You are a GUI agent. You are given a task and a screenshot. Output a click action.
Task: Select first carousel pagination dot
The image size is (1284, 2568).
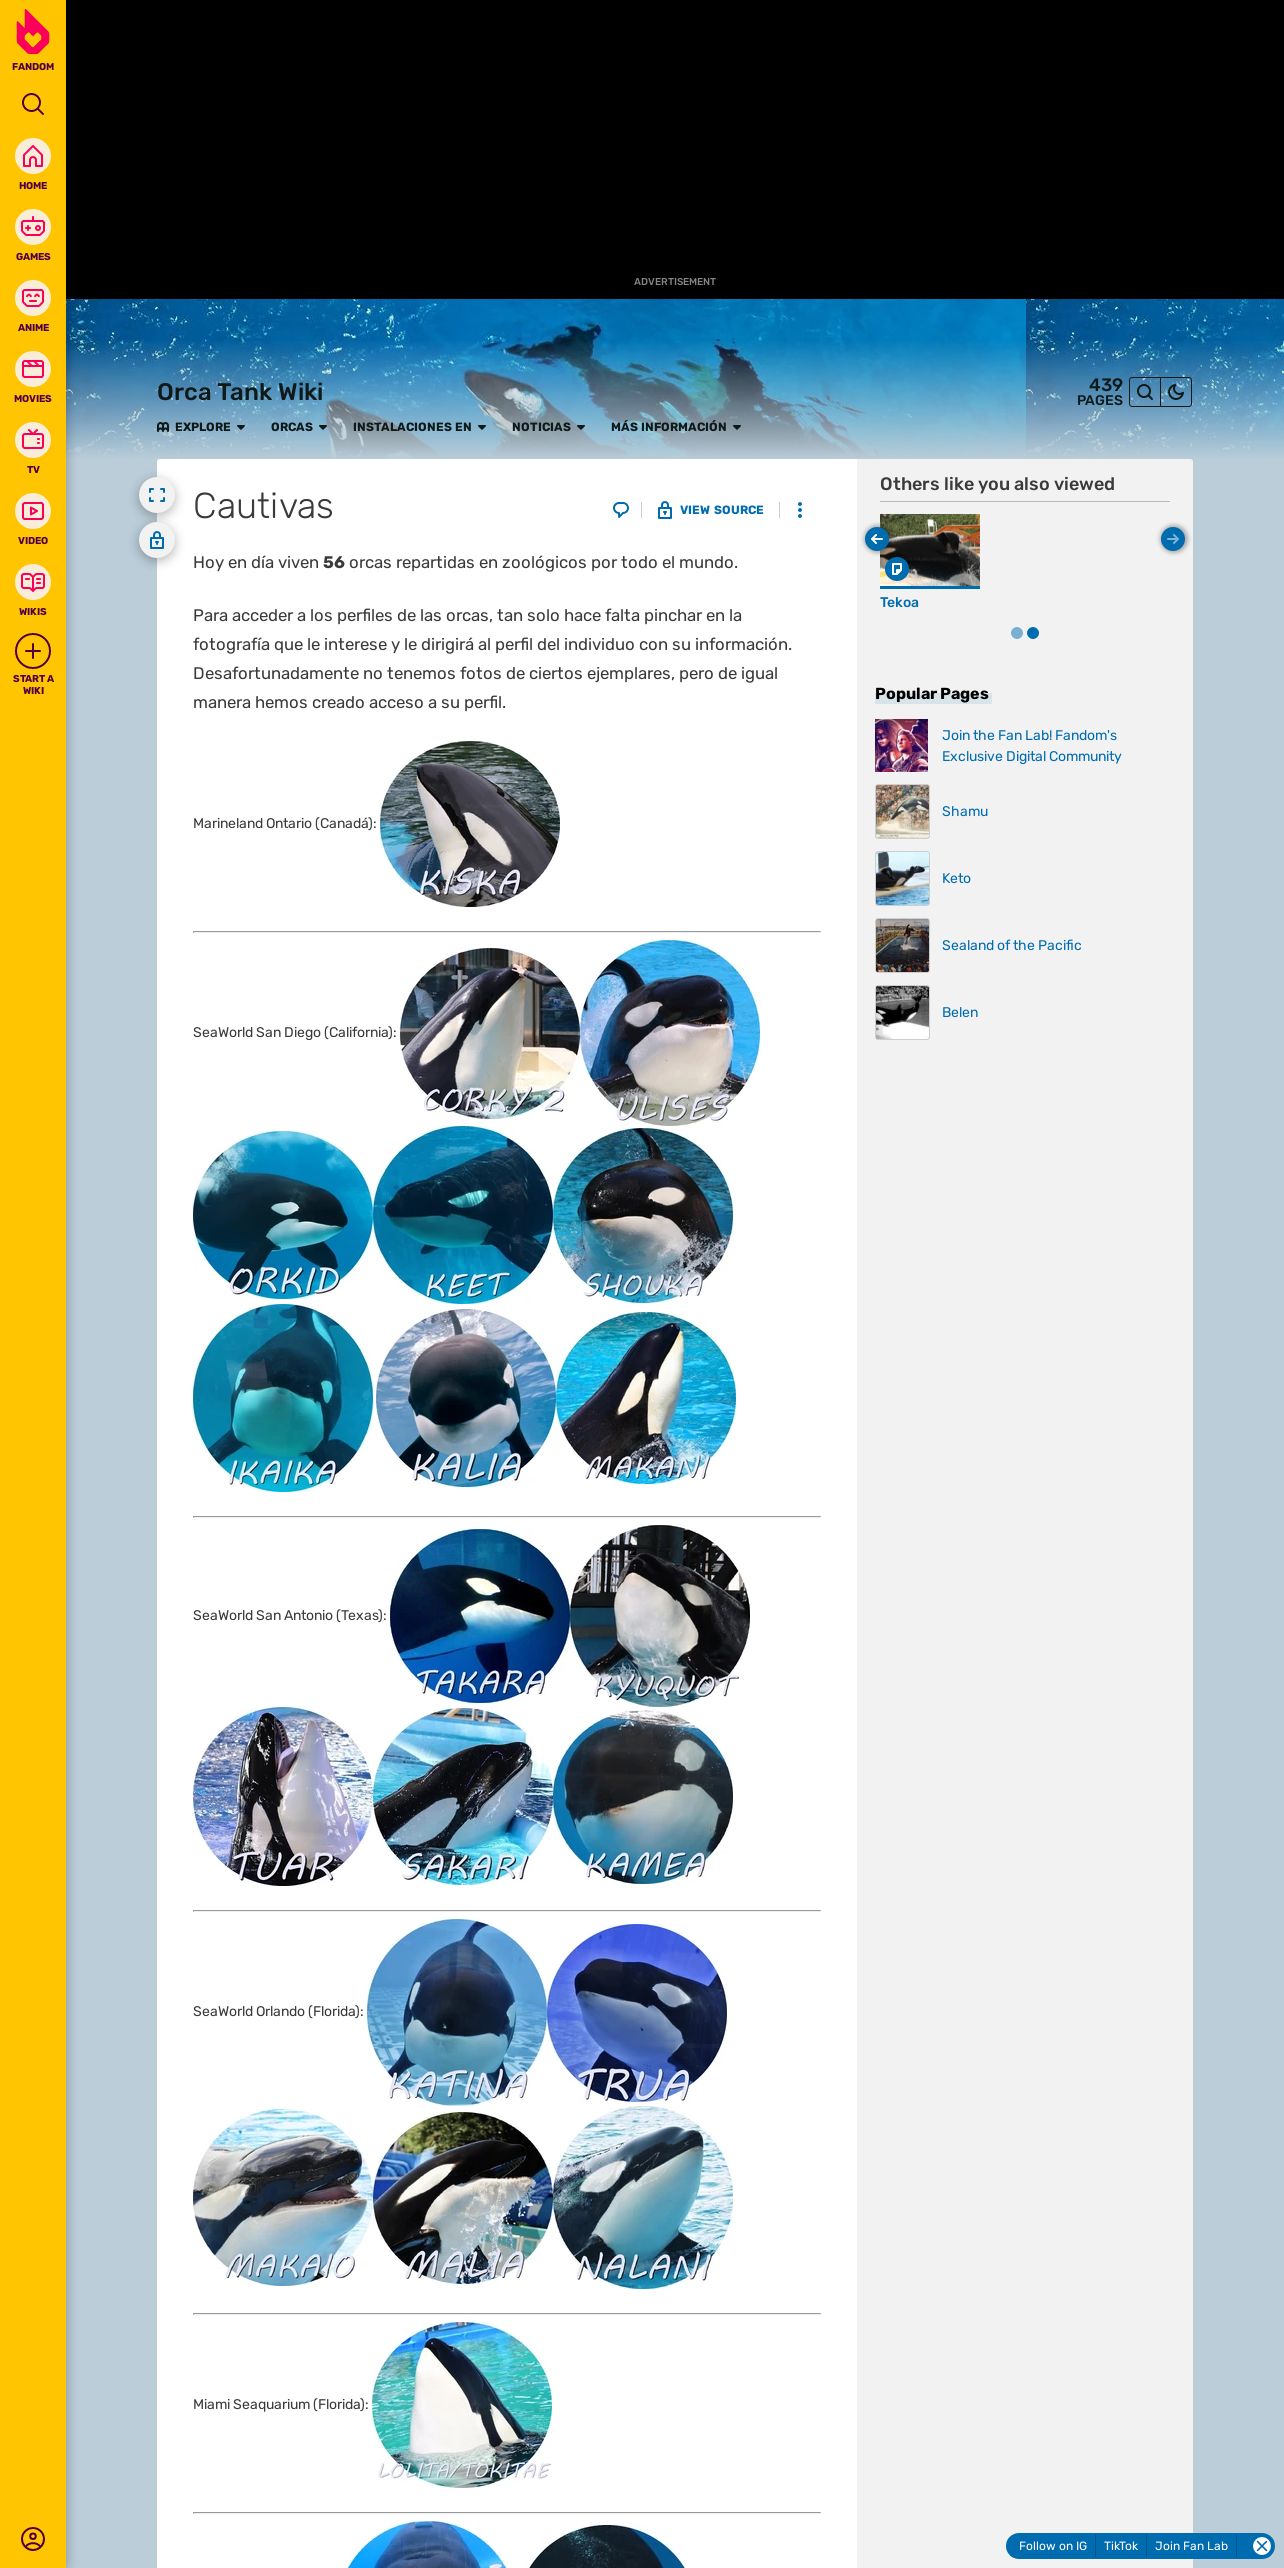1017,633
